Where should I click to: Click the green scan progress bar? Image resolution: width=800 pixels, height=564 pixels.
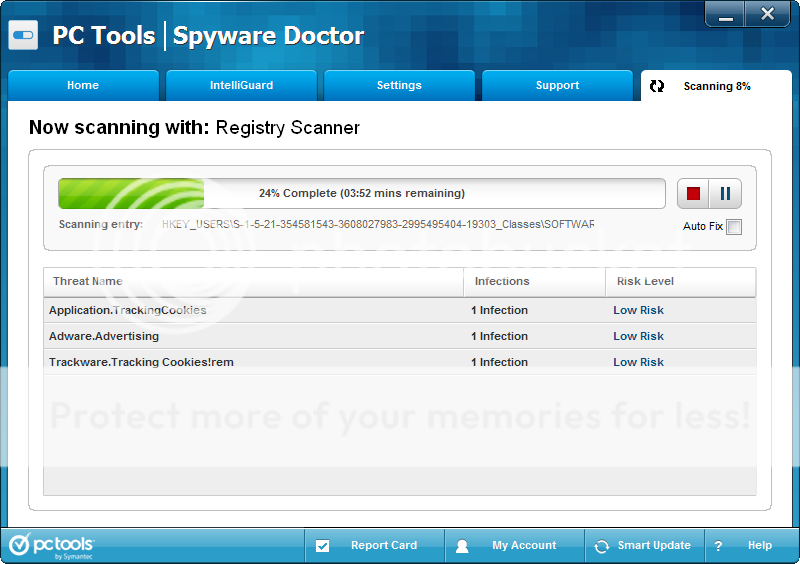coord(361,193)
